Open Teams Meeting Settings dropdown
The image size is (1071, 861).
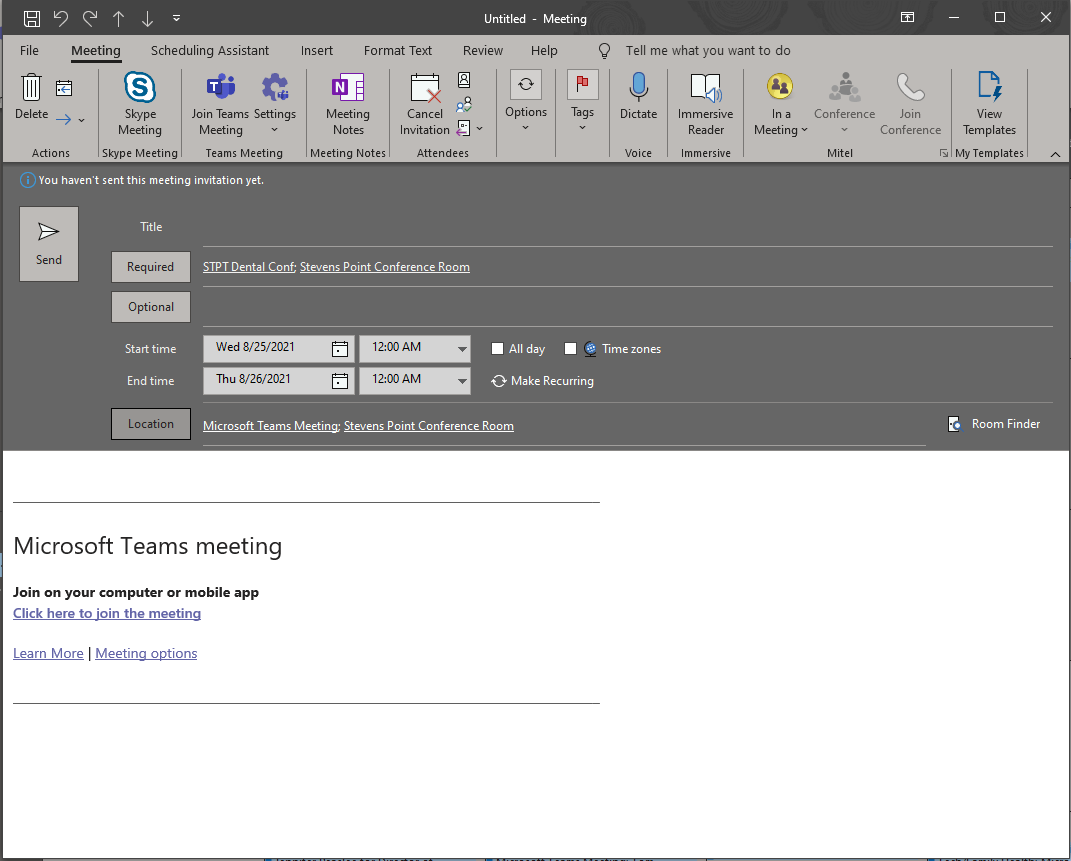pos(275,104)
